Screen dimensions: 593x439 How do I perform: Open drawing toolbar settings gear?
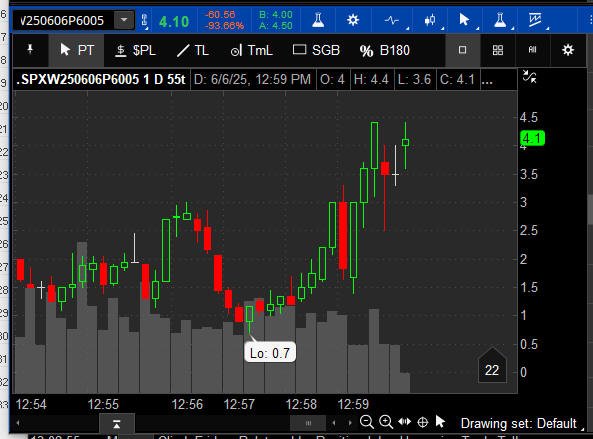(x=568, y=50)
